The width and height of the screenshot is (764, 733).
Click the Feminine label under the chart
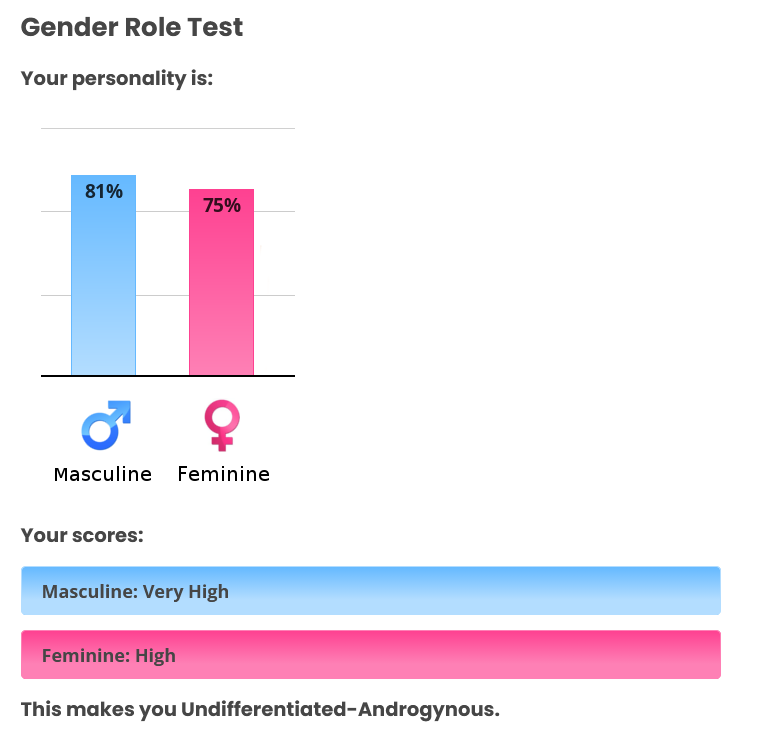[224, 474]
